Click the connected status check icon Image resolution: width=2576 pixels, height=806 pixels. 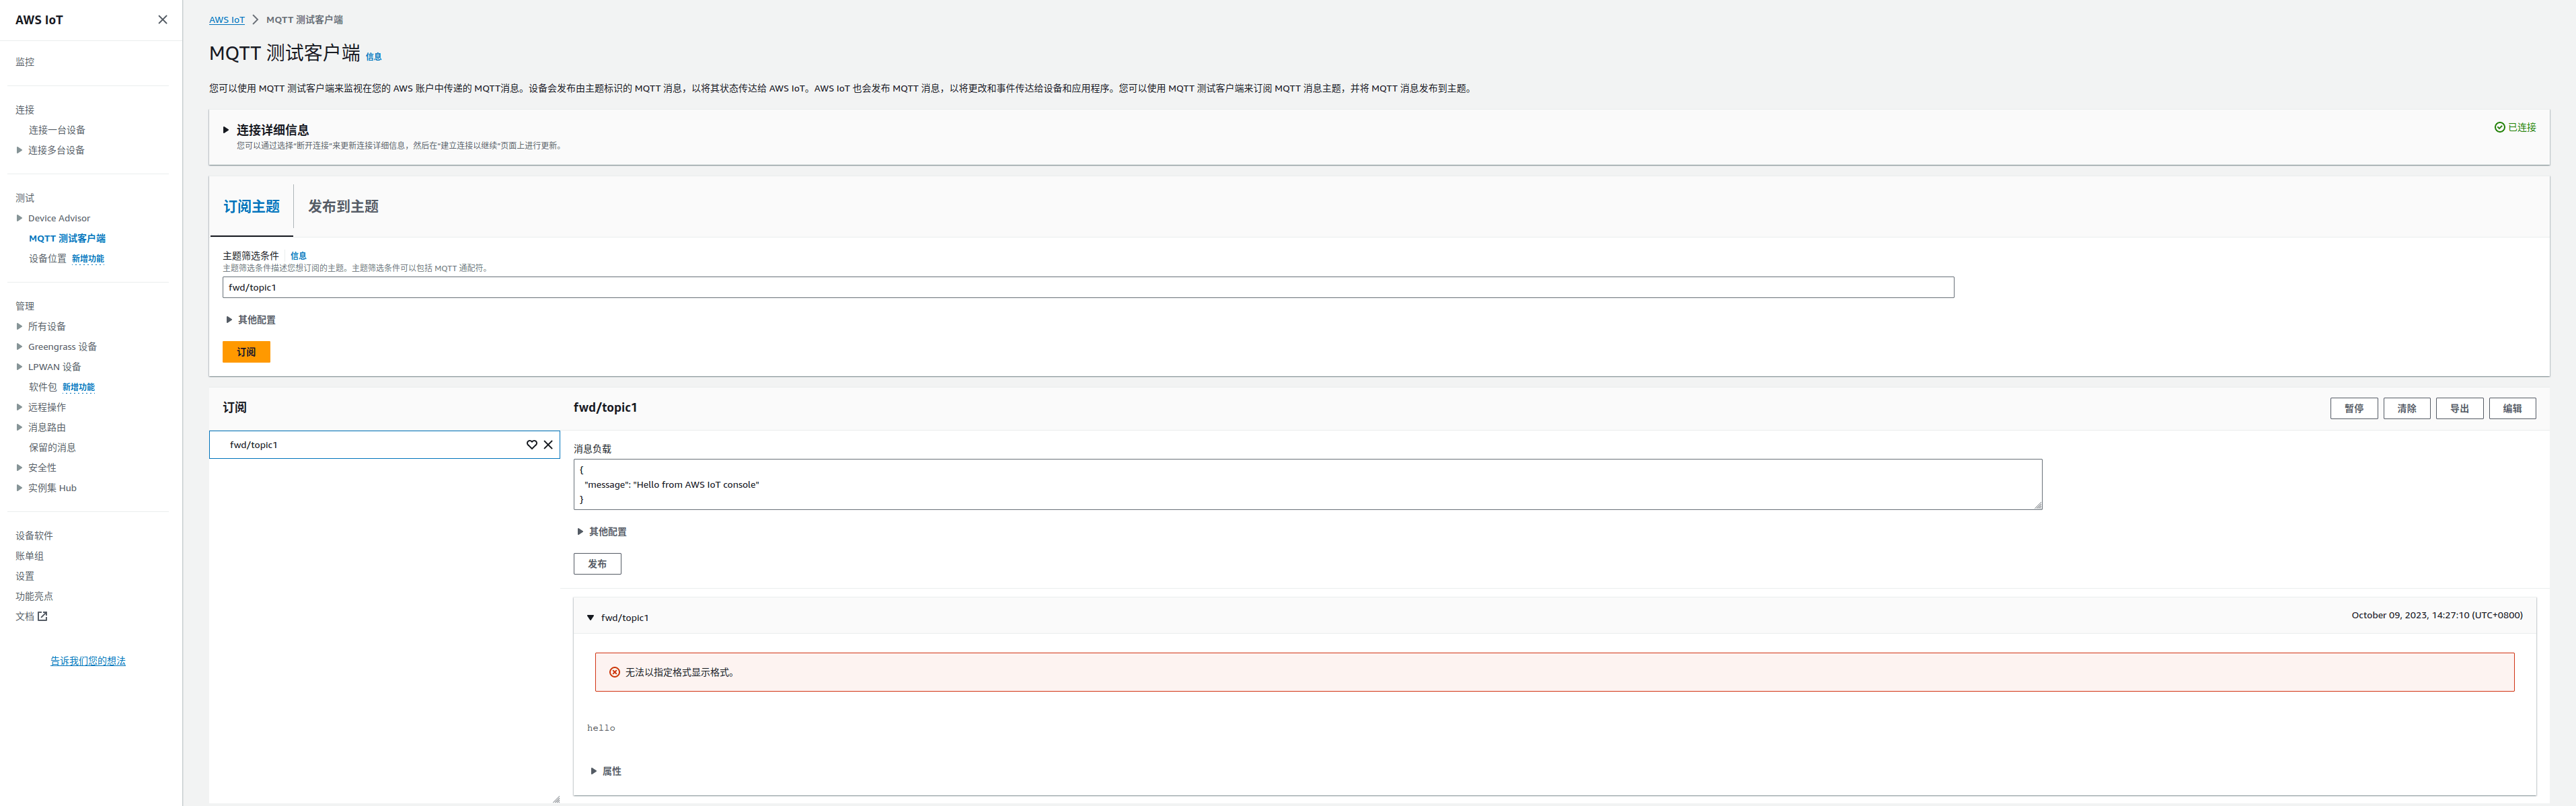click(2499, 127)
